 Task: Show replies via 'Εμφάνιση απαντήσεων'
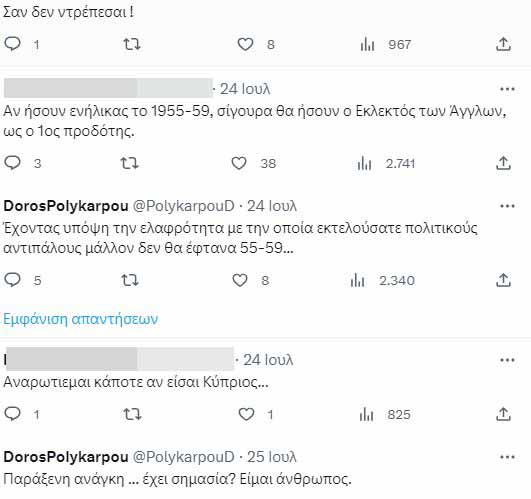pyautogui.click(x=81, y=319)
